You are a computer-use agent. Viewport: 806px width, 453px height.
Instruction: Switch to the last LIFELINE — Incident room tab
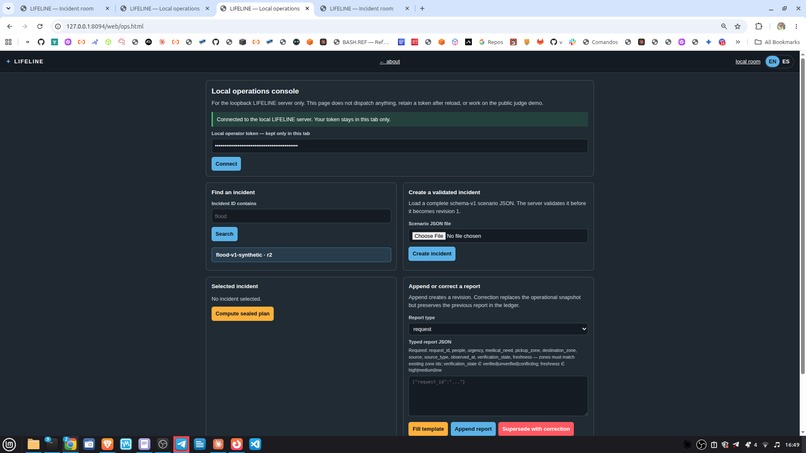pos(364,8)
